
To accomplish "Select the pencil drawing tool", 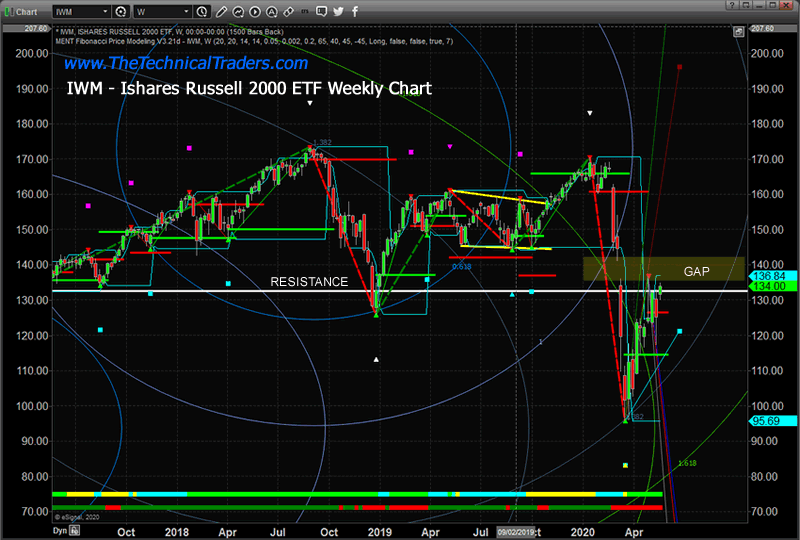I will tap(221, 11).
